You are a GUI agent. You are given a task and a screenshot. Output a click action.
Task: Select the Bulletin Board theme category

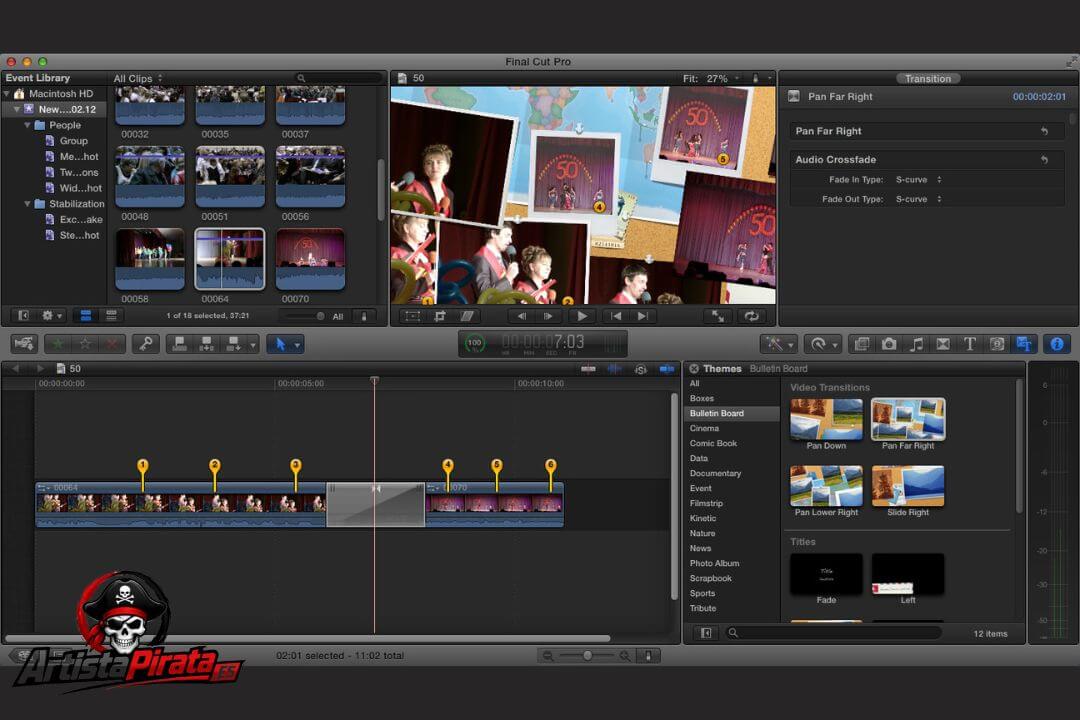click(x=733, y=413)
